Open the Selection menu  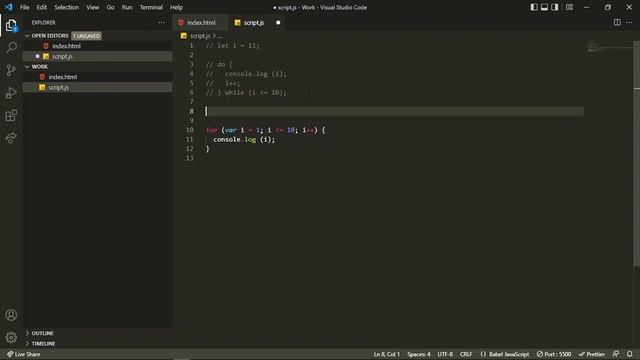click(67, 7)
